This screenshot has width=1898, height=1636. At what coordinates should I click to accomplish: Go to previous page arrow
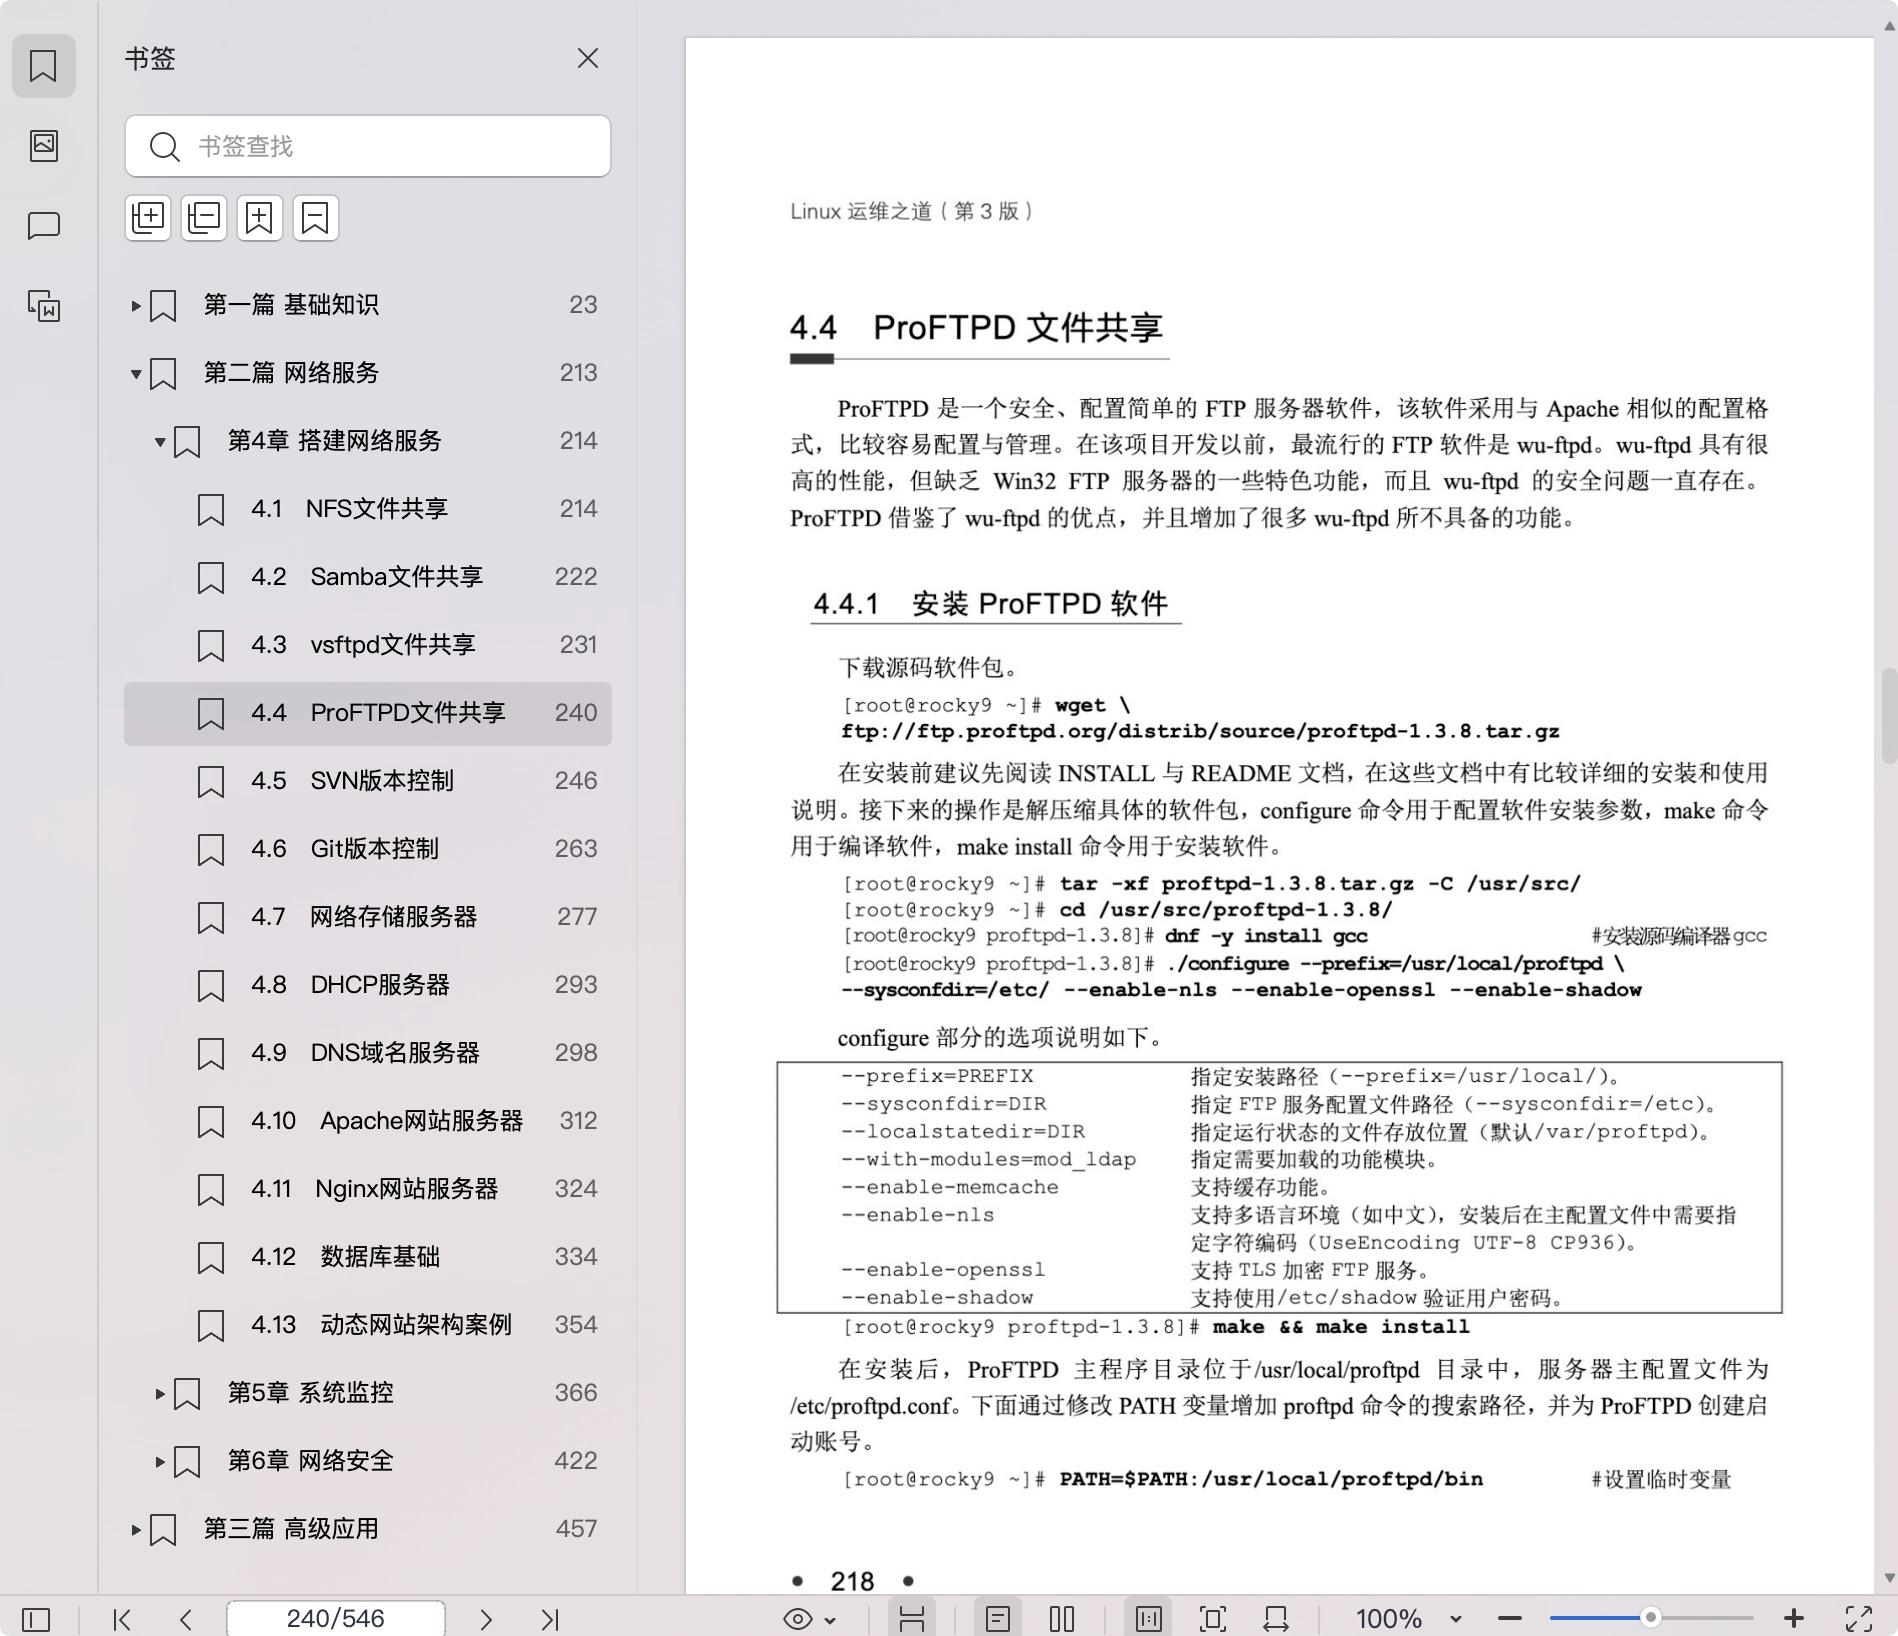pos(186,1619)
